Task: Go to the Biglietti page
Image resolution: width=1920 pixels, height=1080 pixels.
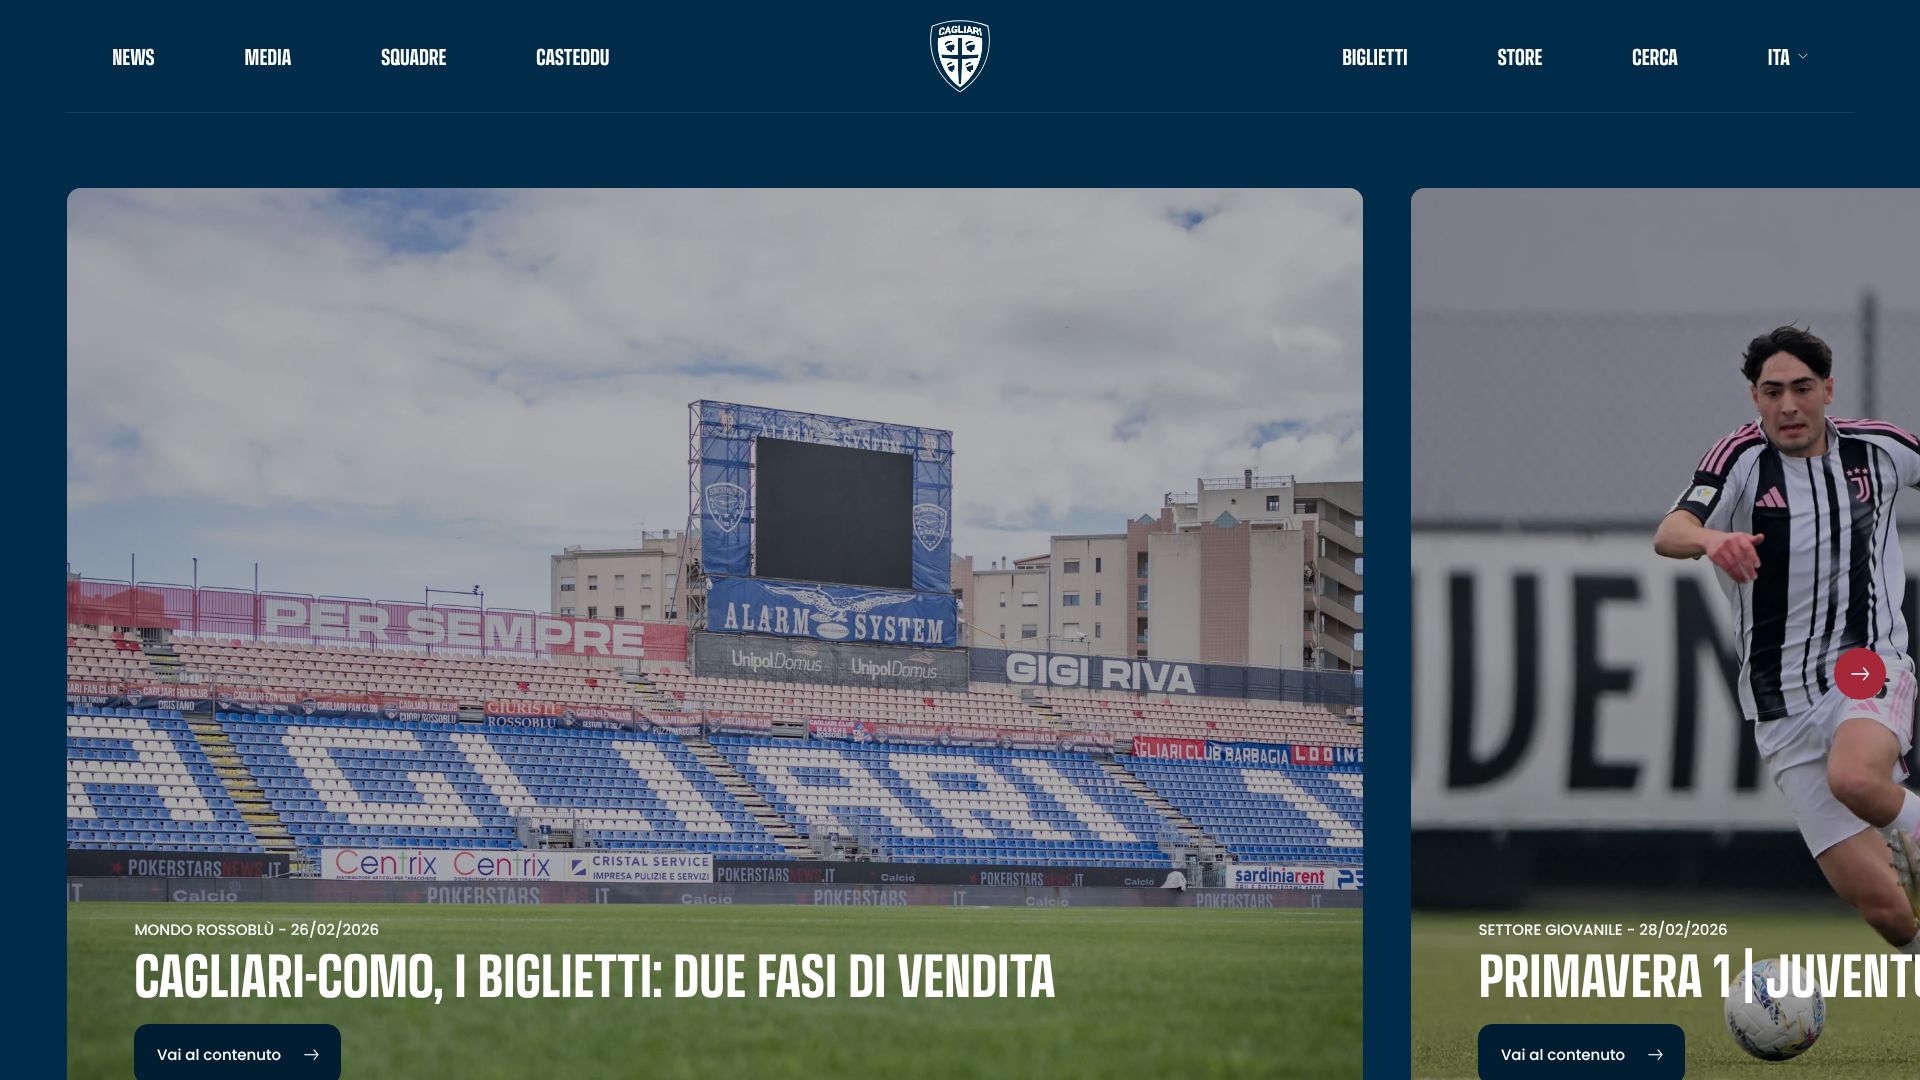Action: coord(1374,57)
